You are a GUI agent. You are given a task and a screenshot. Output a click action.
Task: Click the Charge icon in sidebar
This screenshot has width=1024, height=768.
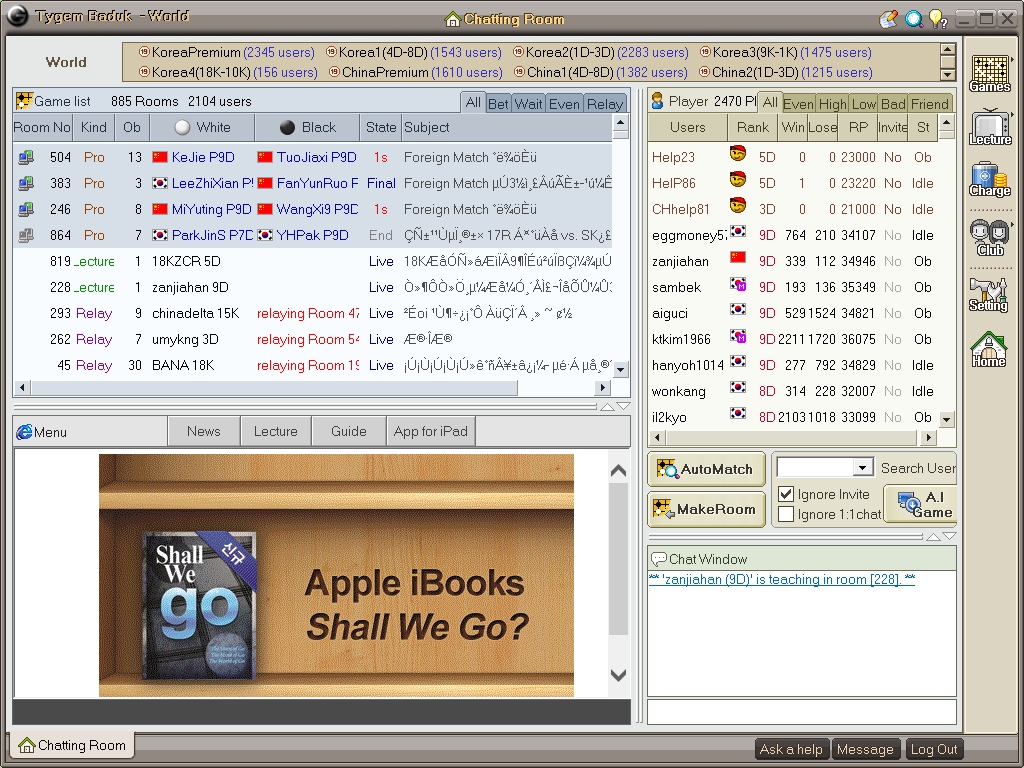(989, 180)
